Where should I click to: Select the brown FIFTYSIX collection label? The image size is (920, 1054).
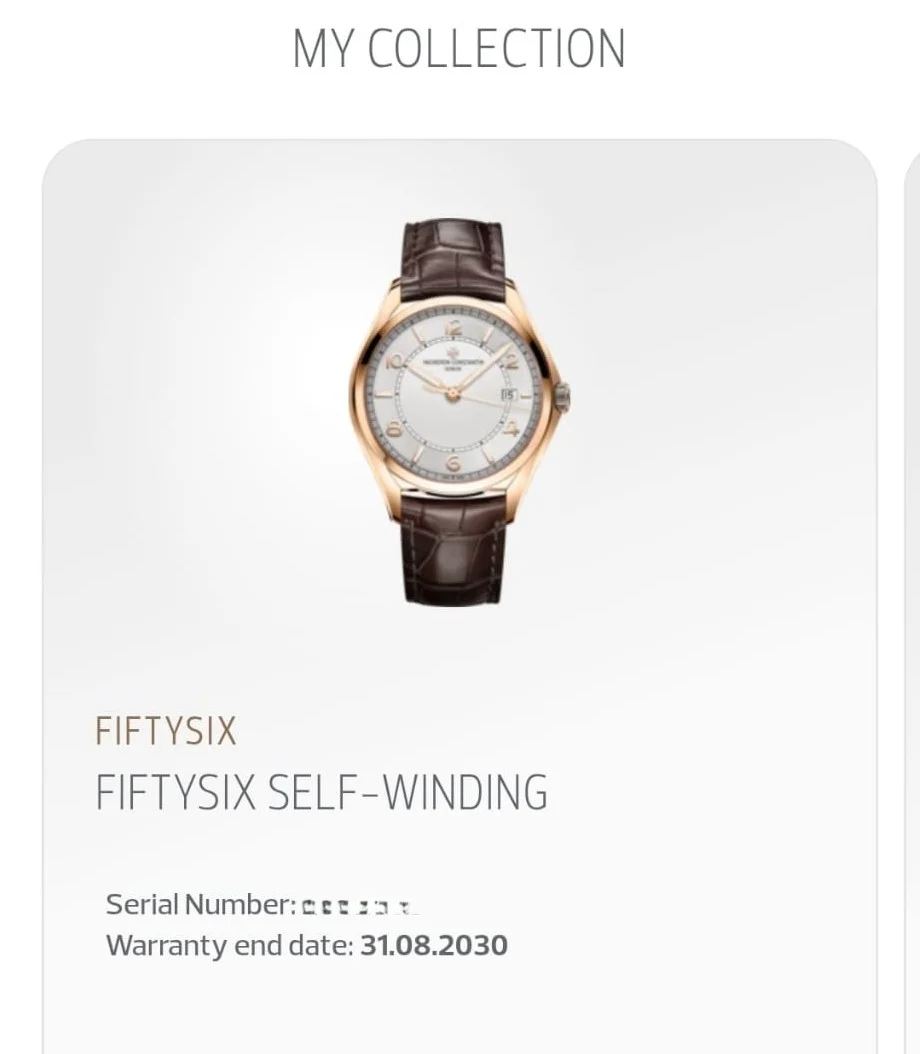(166, 731)
